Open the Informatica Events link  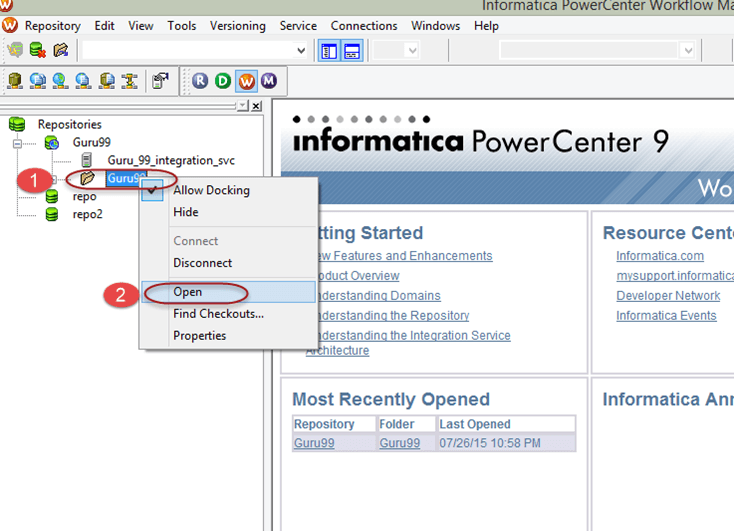[x=666, y=316]
